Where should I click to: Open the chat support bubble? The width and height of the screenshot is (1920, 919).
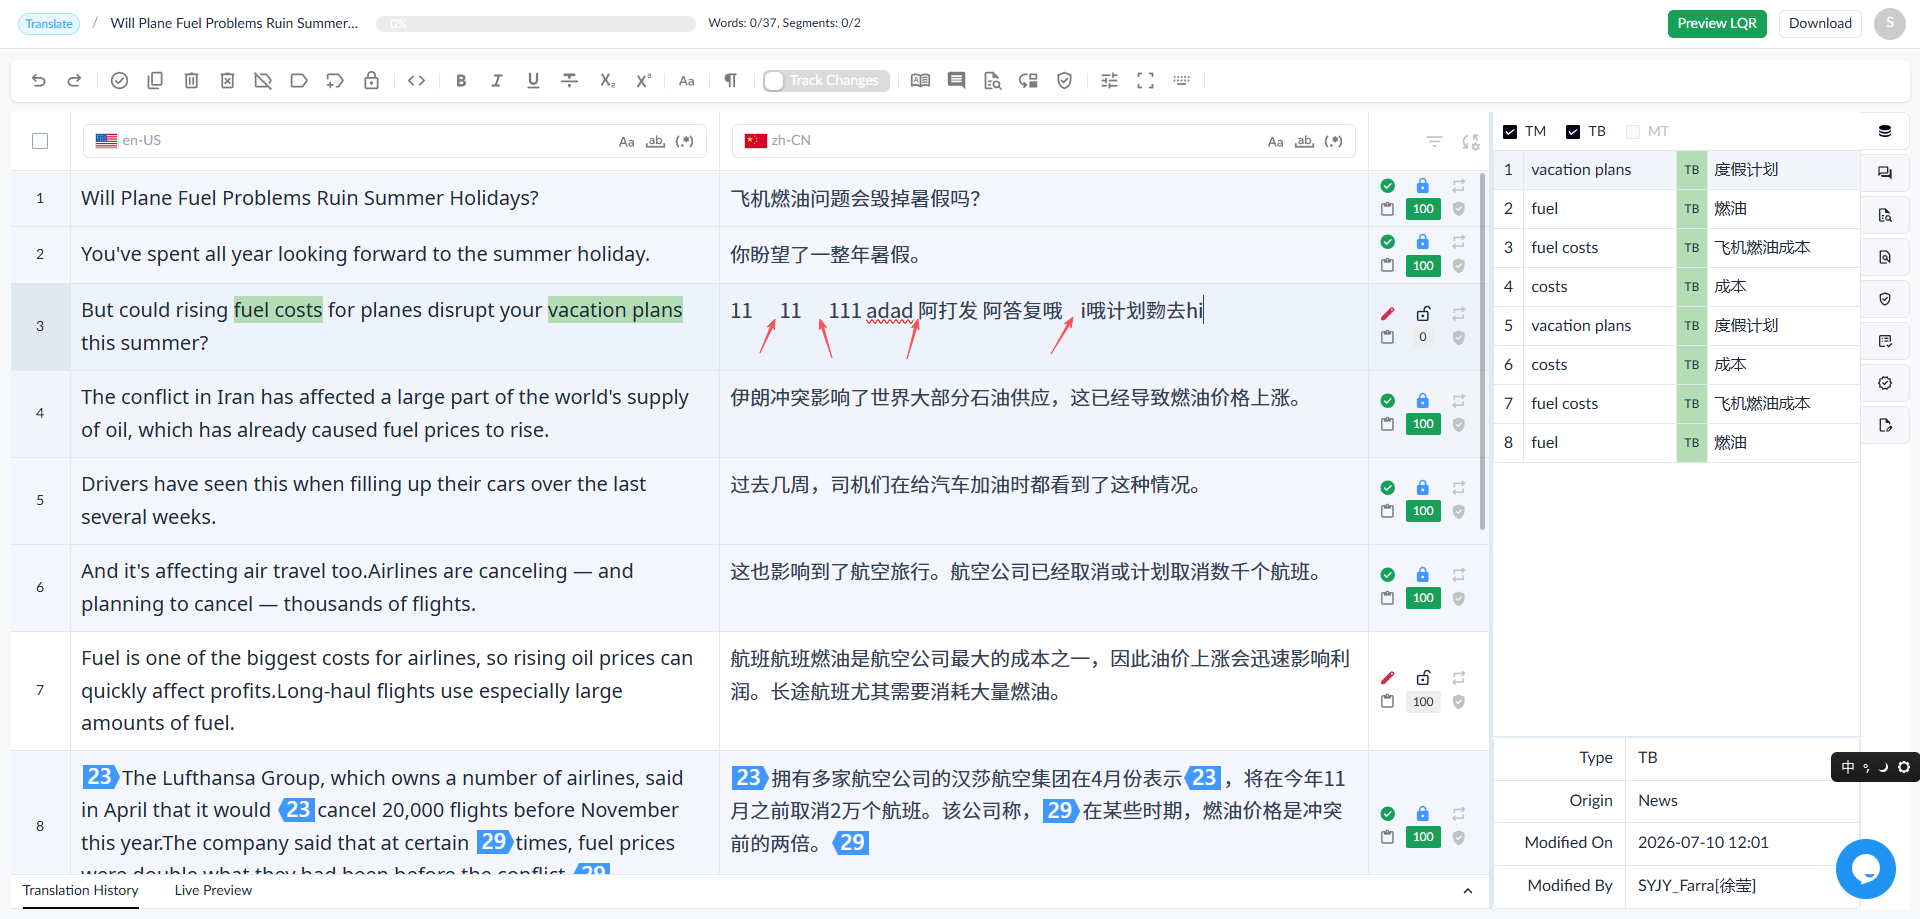click(x=1865, y=869)
